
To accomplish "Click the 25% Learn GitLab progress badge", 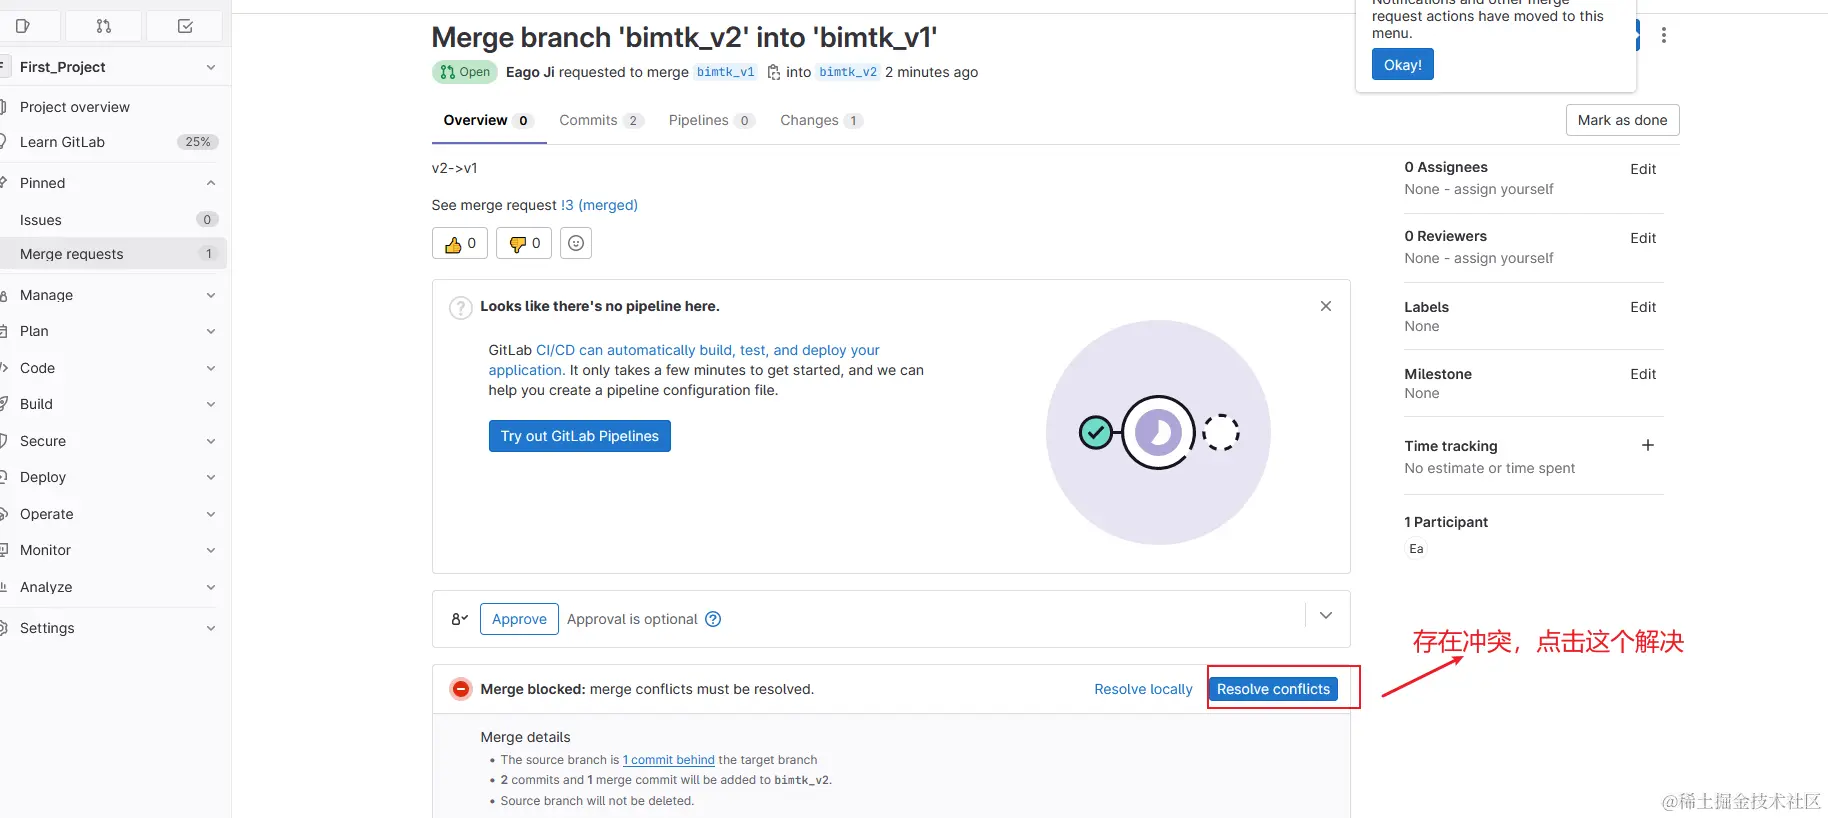I will pyautogui.click(x=198, y=142).
